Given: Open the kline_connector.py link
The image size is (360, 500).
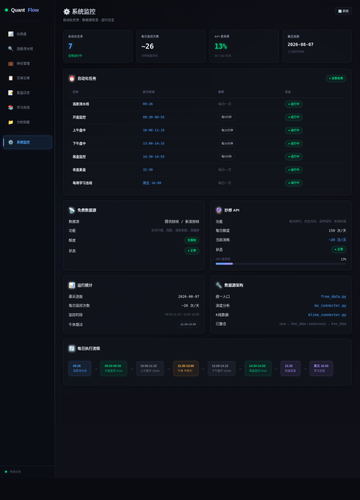Looking at the screenshot, I should click(327, 315).
